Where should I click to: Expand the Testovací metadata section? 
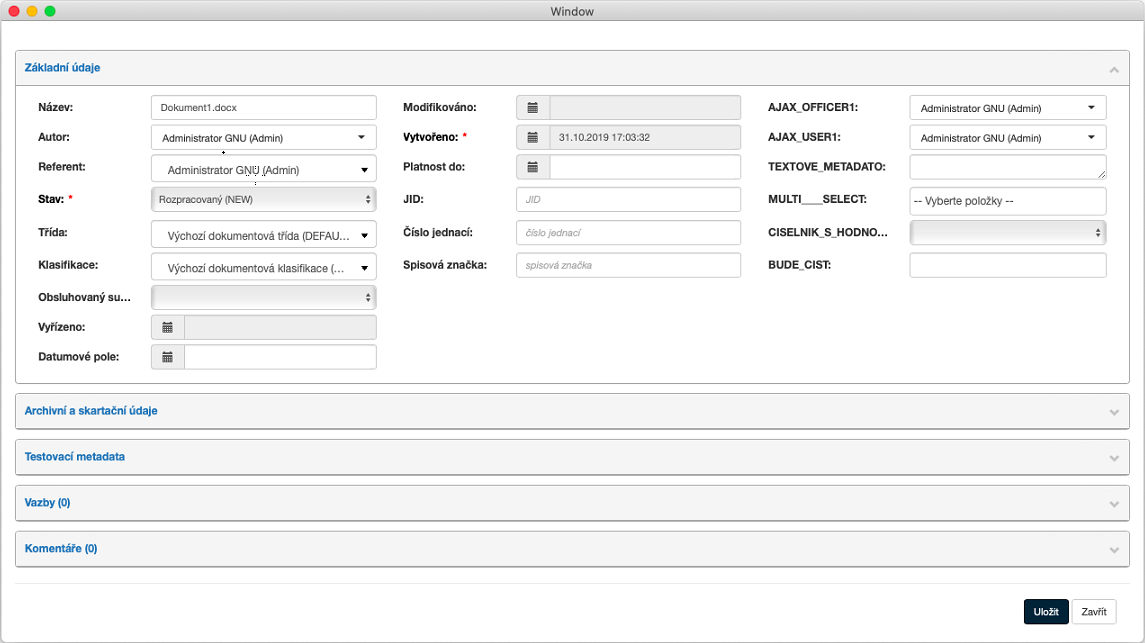[572, 457]
